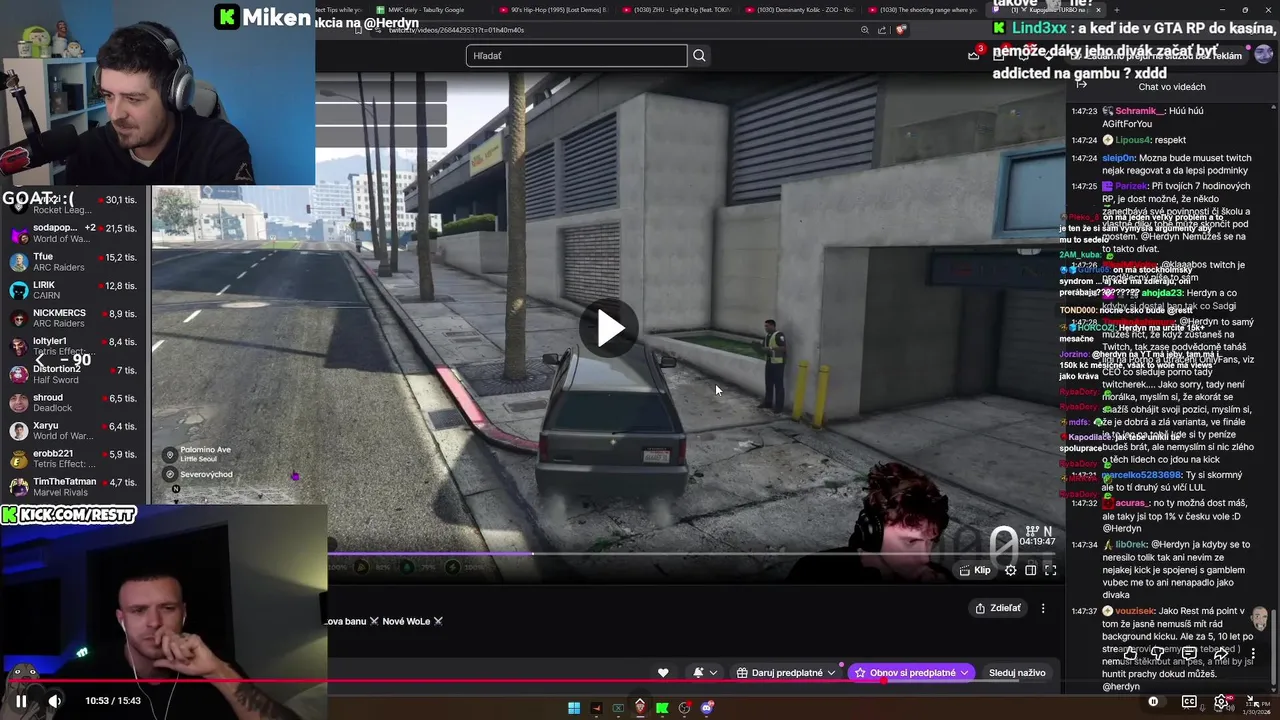This screenshot has width=1280, height=720.
Task: Switch to the Dominanty Košic ZOO tab
Action: (800, 10)
